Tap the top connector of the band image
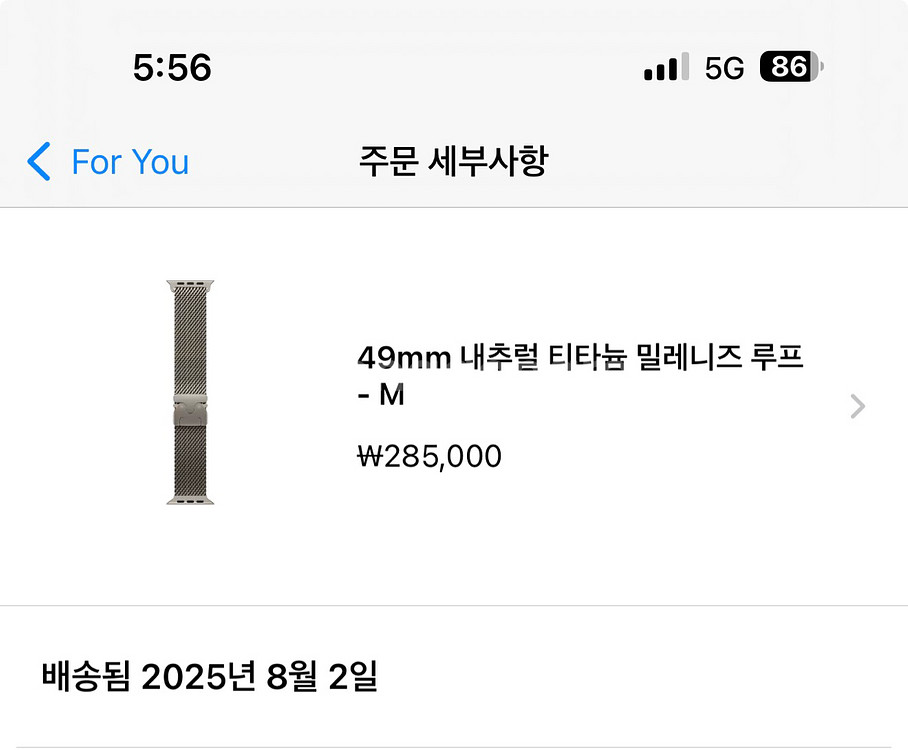The width and height of the screenshot is (908, 750). click(190, 286)
